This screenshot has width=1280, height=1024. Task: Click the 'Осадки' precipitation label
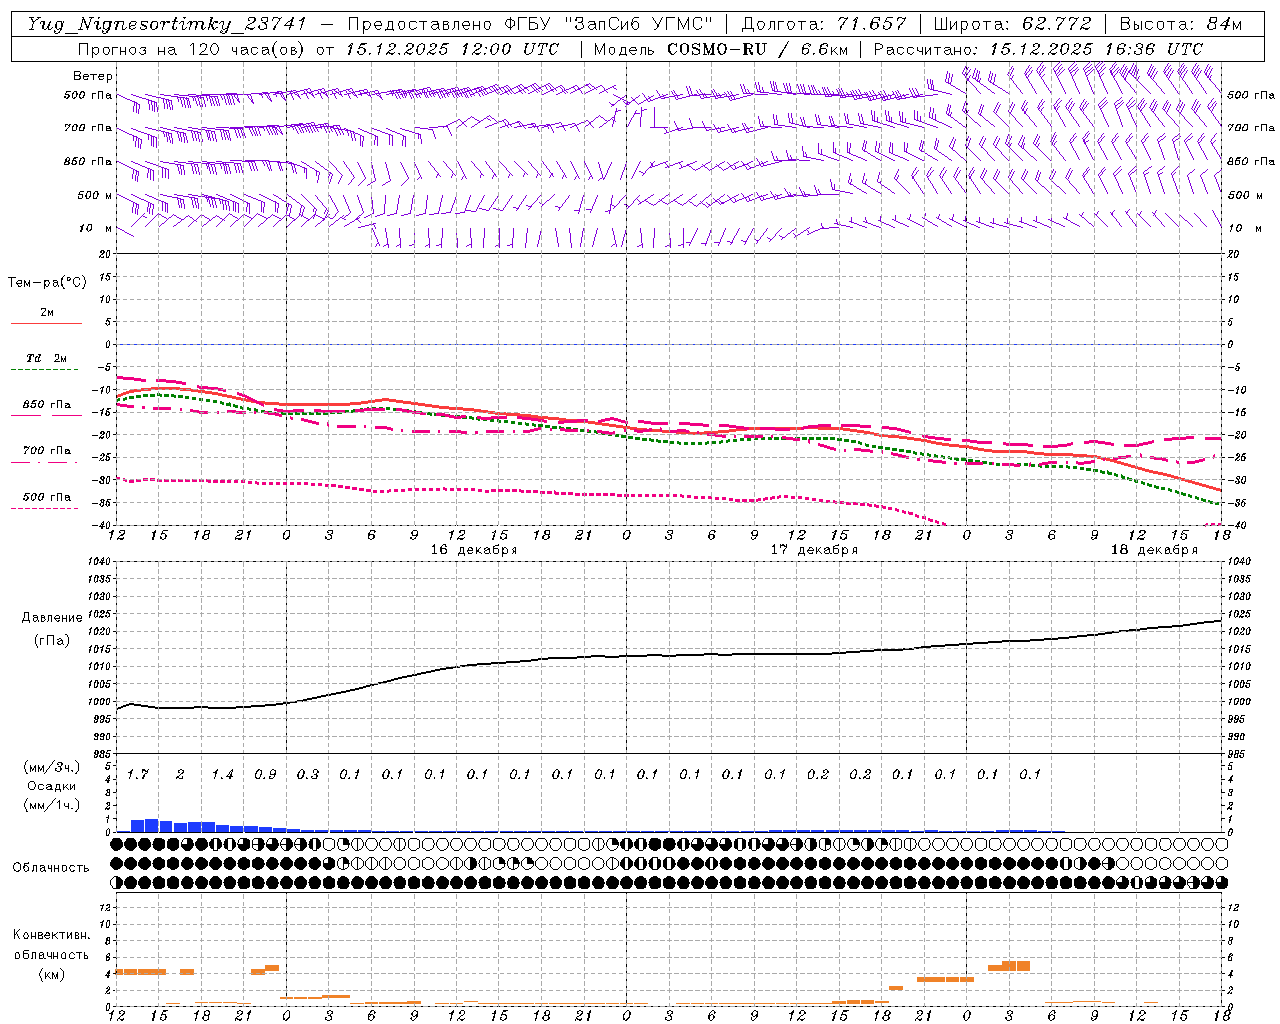tap(52, 786)
